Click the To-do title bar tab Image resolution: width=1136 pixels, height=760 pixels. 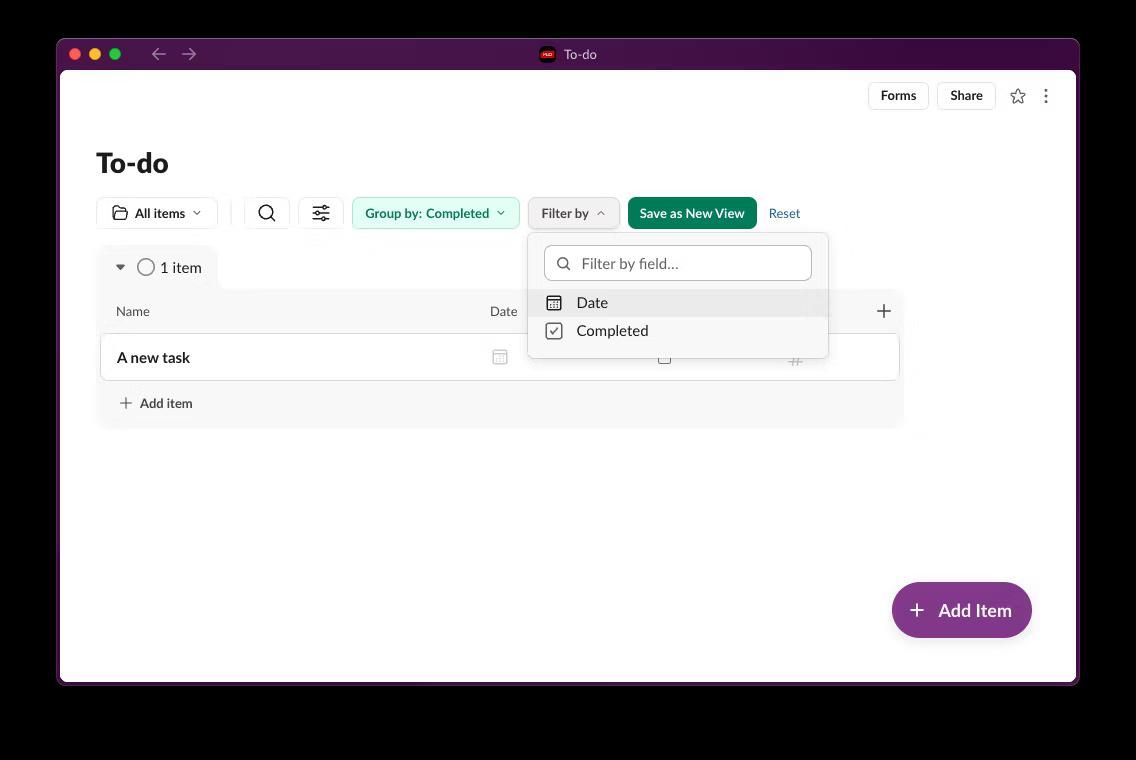(x=568, y=54)
